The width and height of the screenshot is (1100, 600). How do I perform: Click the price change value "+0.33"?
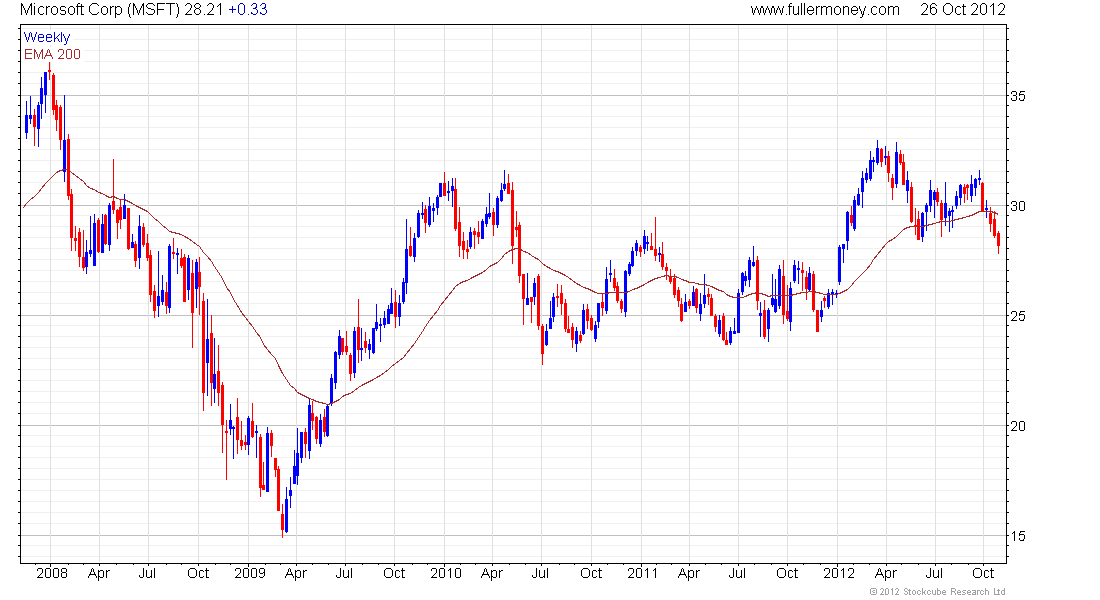pyautogui.click(x=248, y=10)
